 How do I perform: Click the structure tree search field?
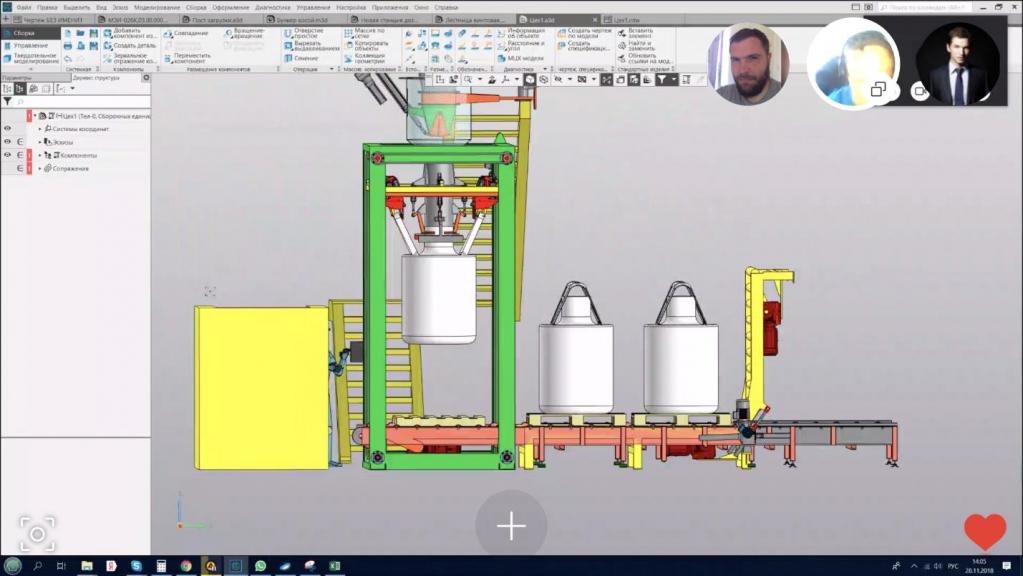(82, 102)
